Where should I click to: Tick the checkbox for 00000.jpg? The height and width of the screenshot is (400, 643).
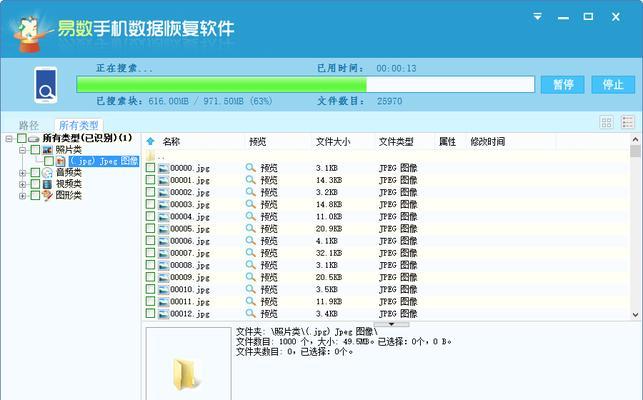point(150,167)
